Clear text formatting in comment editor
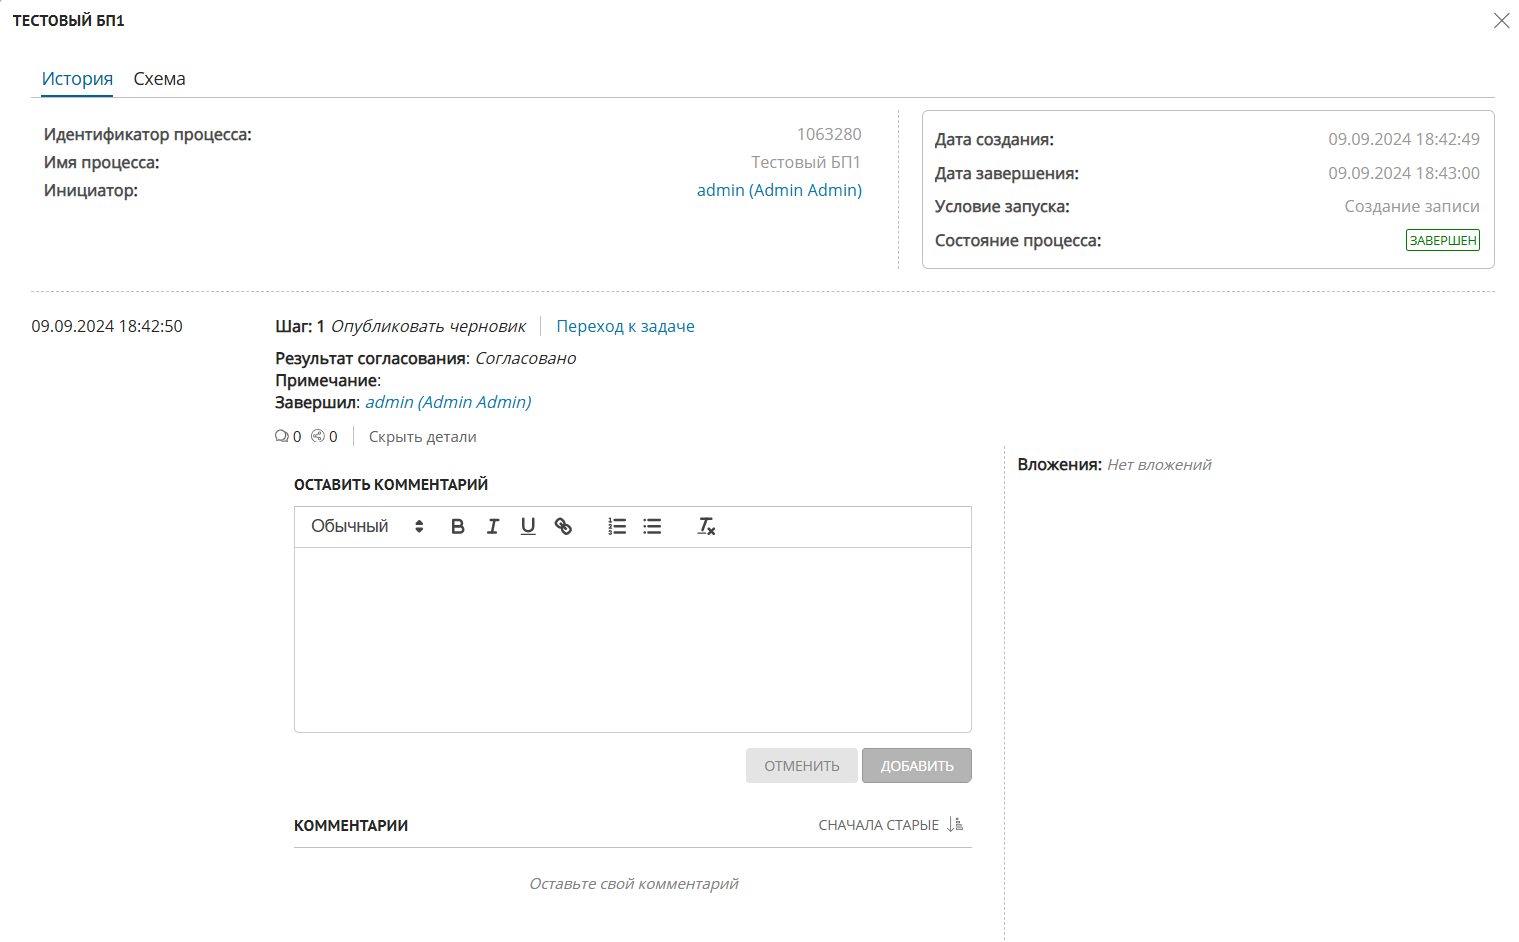Screen dimensions: 1519x942 [x=706, y=527]
